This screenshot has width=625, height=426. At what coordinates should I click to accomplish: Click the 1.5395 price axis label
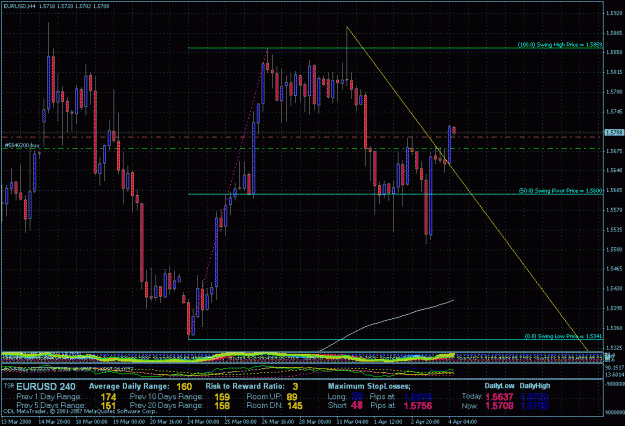pos(614,308)
